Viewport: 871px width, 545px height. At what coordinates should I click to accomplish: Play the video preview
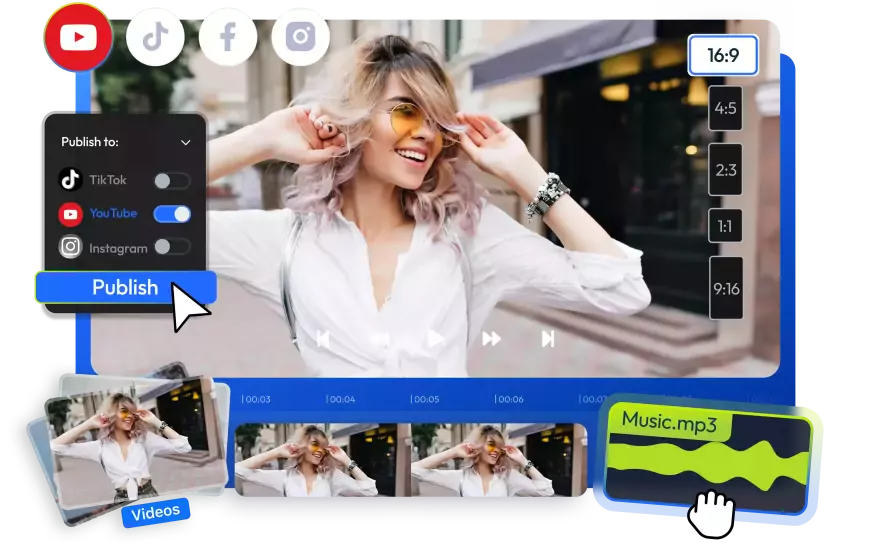(436, 338)
